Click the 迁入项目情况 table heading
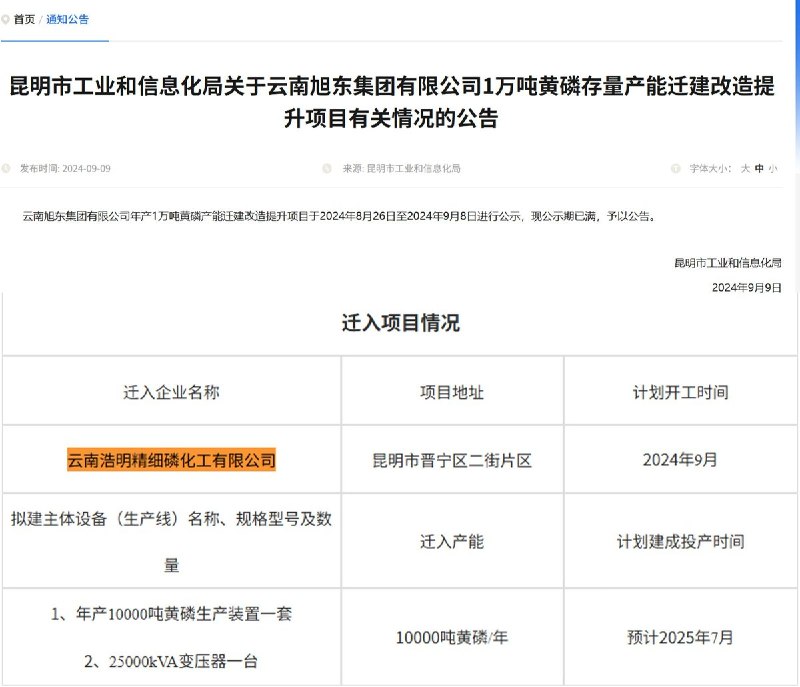Screen dimensions: 800x687 tap(401, 323)
